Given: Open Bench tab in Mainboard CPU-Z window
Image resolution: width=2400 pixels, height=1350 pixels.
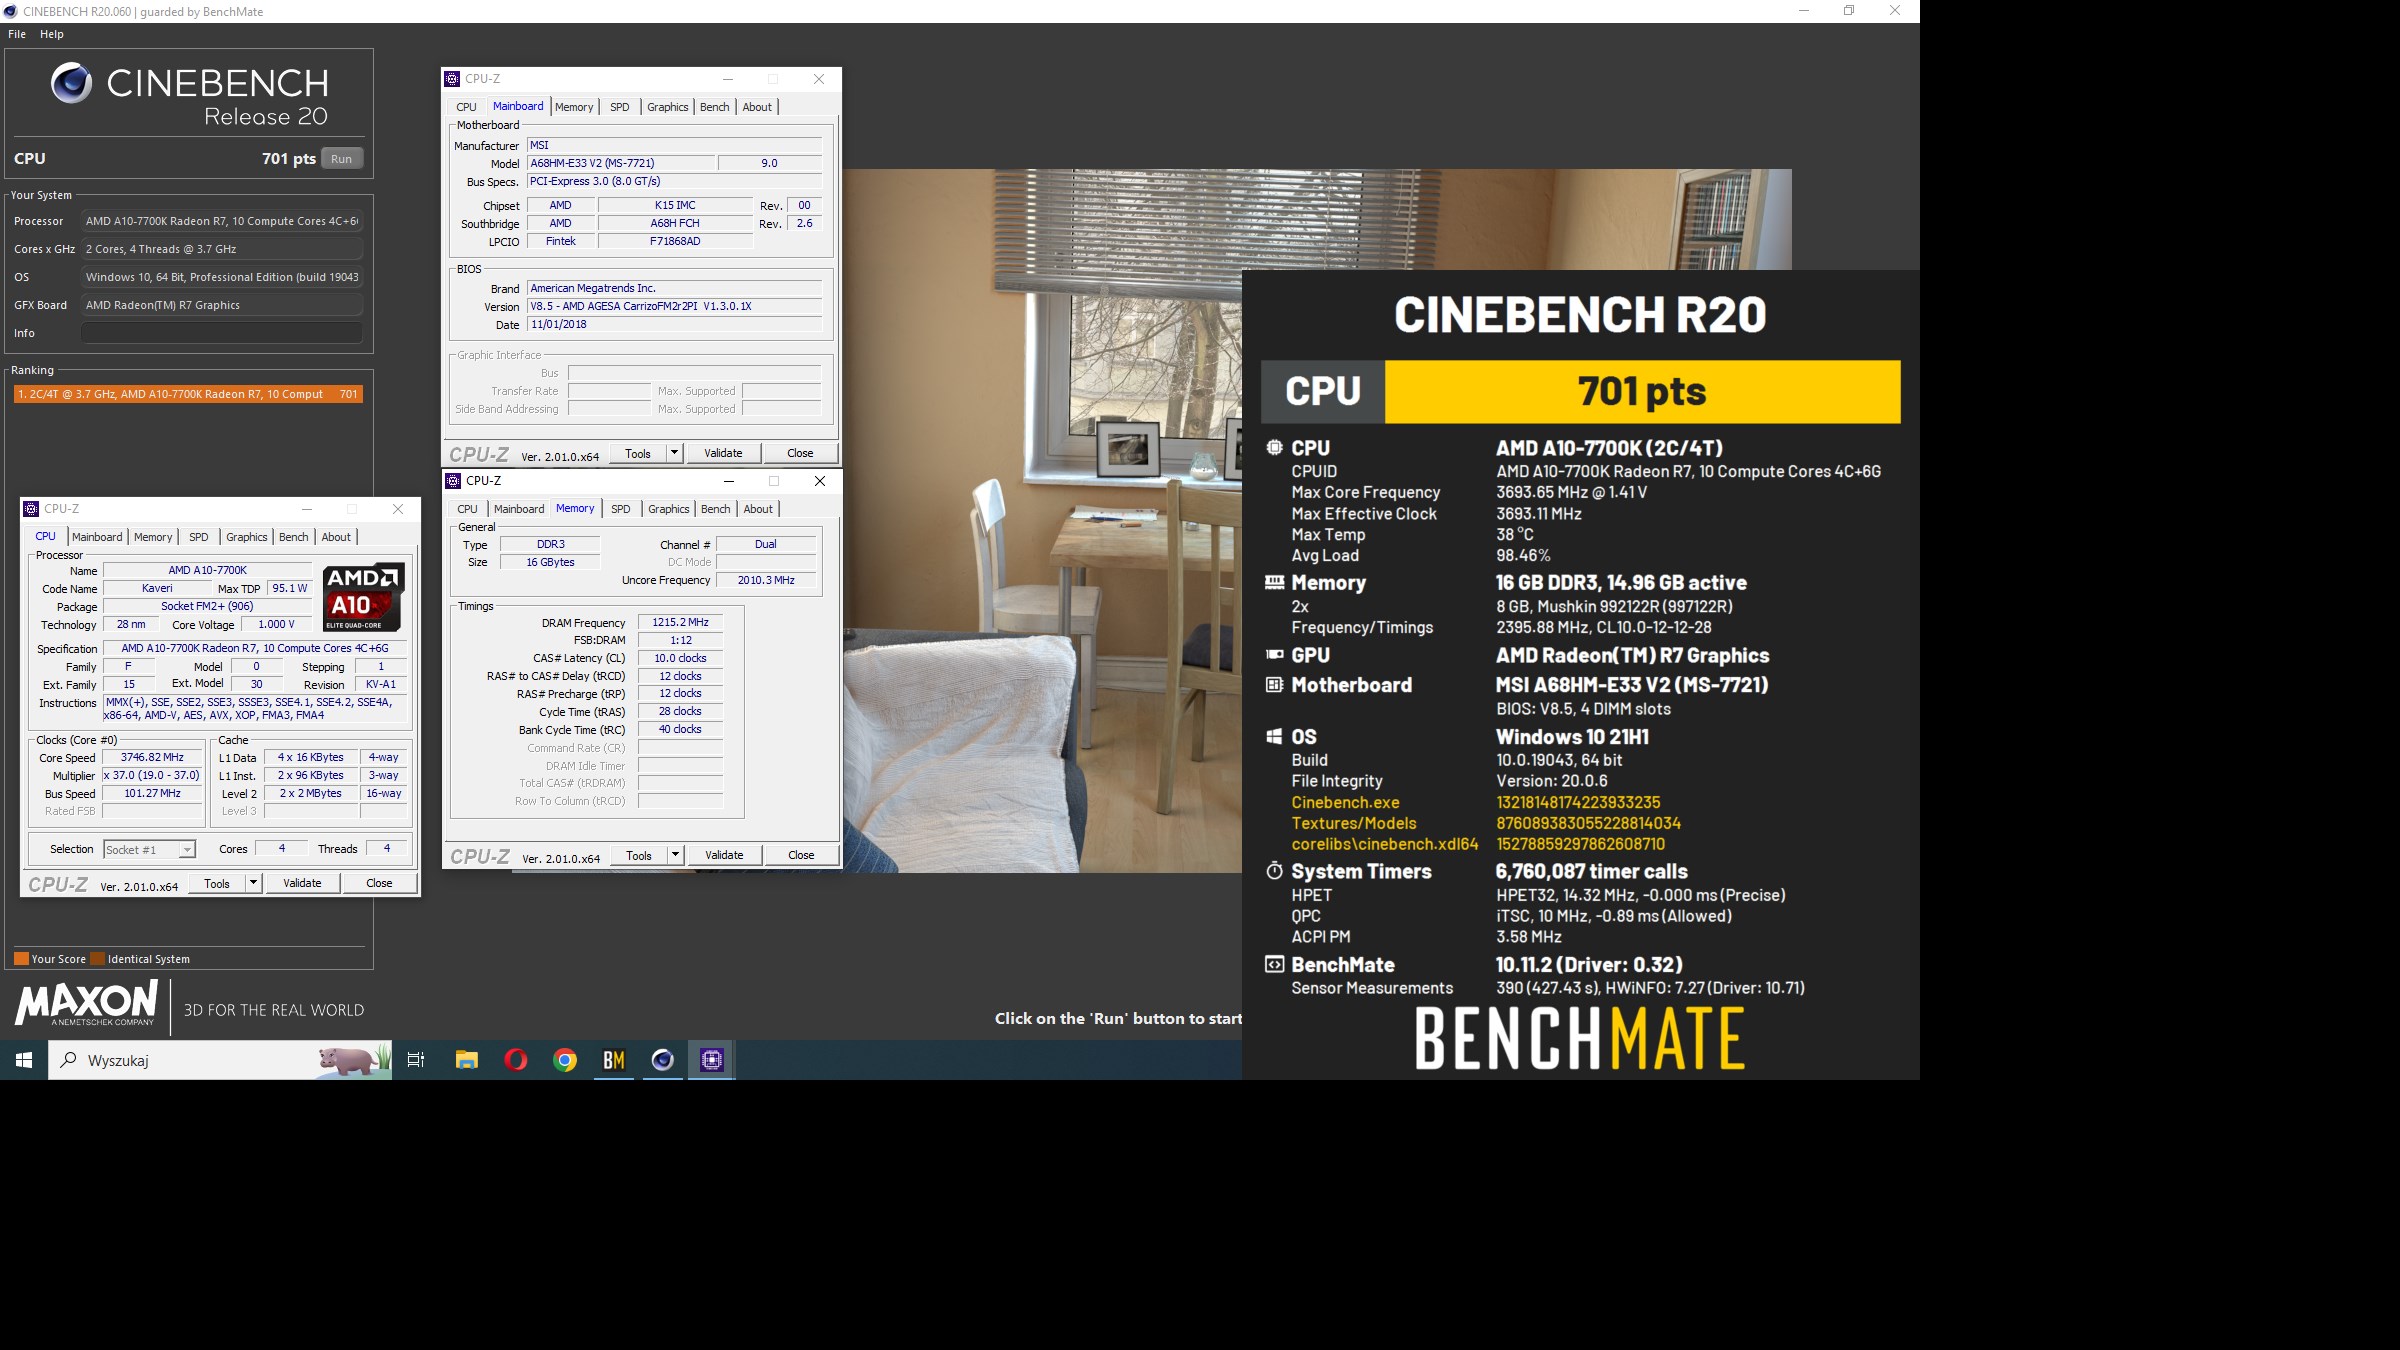Looking at the screenshot, I should [715, 107].
